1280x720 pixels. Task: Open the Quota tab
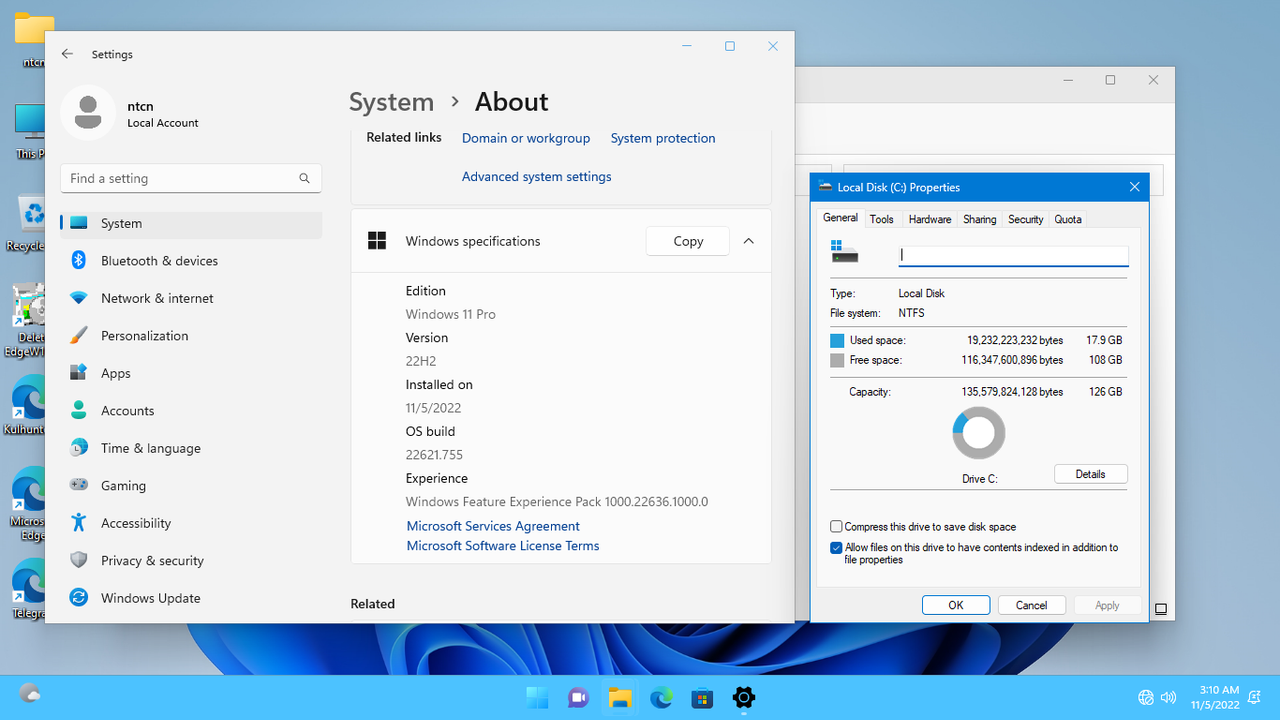point(1068,219)
